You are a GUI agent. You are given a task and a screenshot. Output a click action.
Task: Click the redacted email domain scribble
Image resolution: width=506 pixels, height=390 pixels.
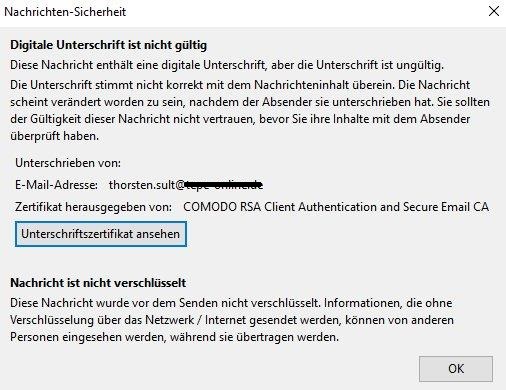coord(224,185)
